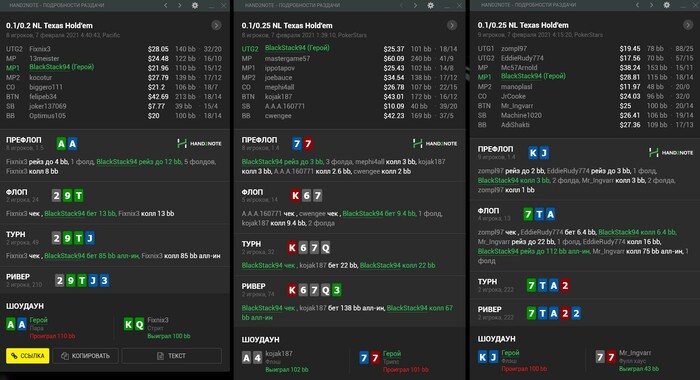Select player Mr_Ingvarr in BTN row
Viewport: 700px width, 380px height.
coord(518,106)
